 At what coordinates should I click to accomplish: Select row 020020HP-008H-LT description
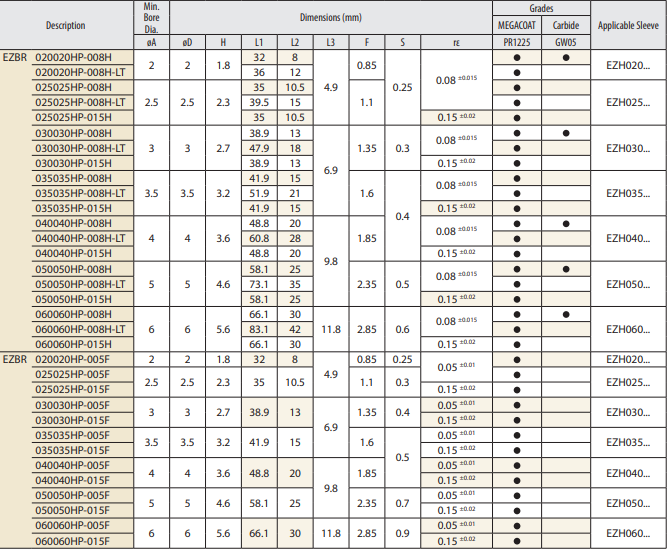tap(80, 73)
